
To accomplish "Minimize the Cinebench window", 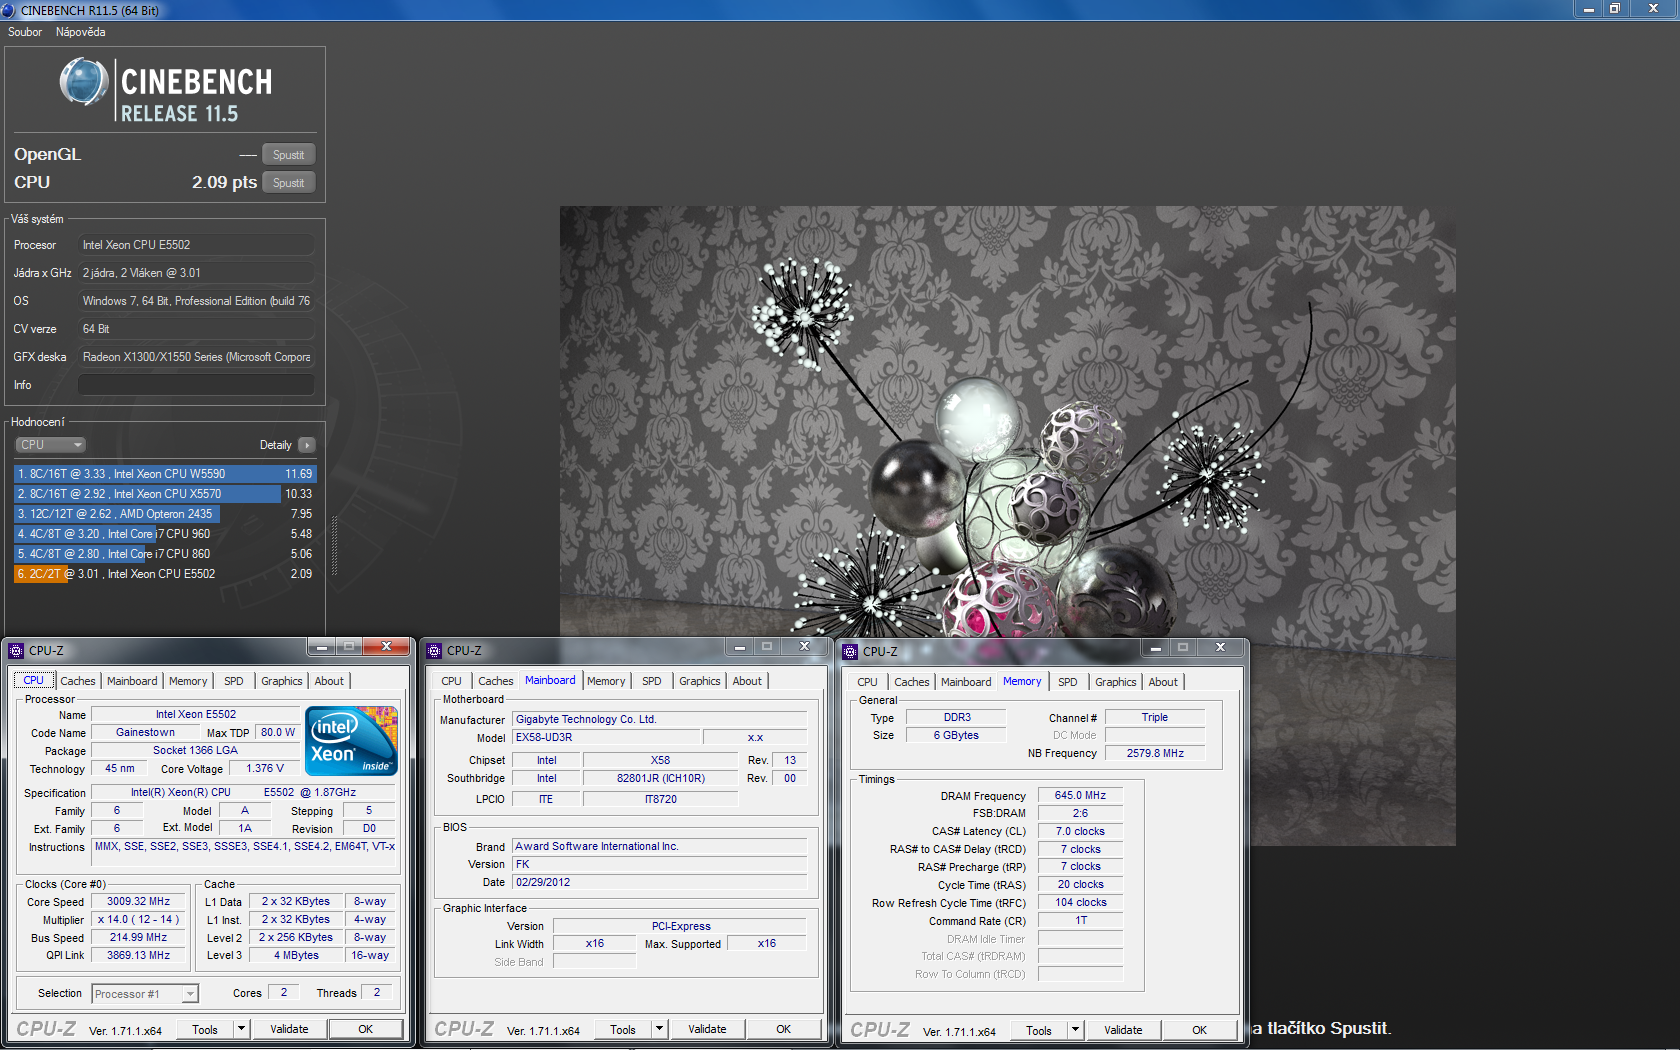I will tap(1588, 9).
